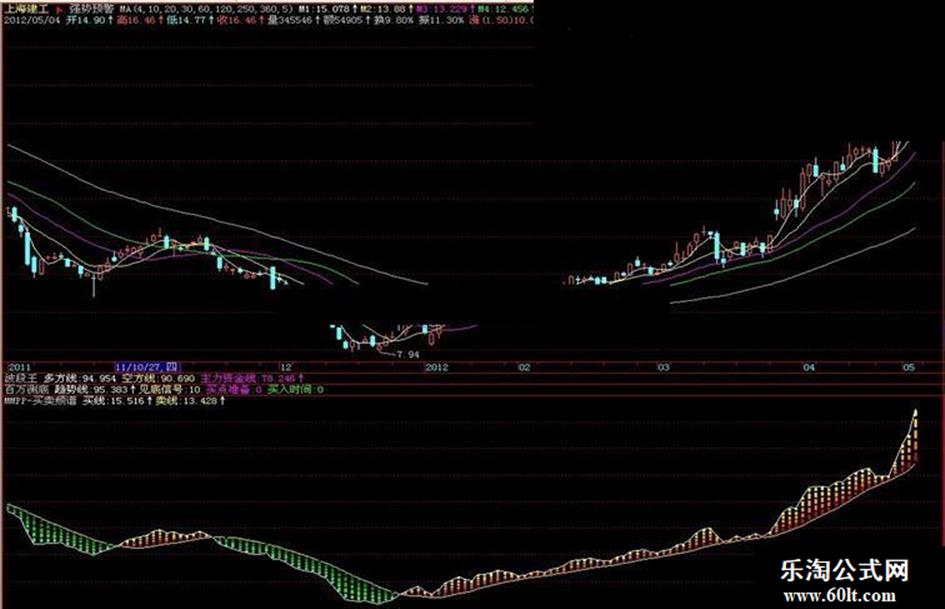Viewport: 945px width, 609px height.
Task: Click the highlighted date marker 11/10/27,四
Action: 147,367
